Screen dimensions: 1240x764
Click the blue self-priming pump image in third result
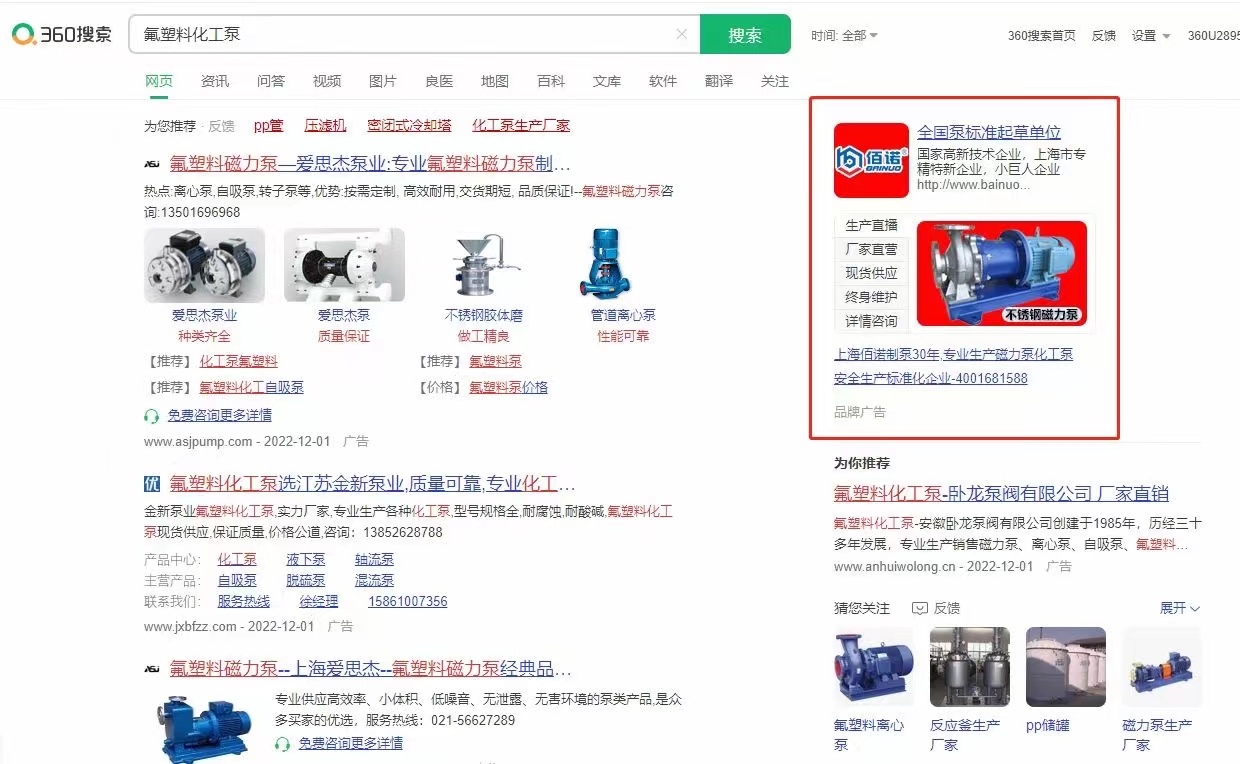pos(204,728)
